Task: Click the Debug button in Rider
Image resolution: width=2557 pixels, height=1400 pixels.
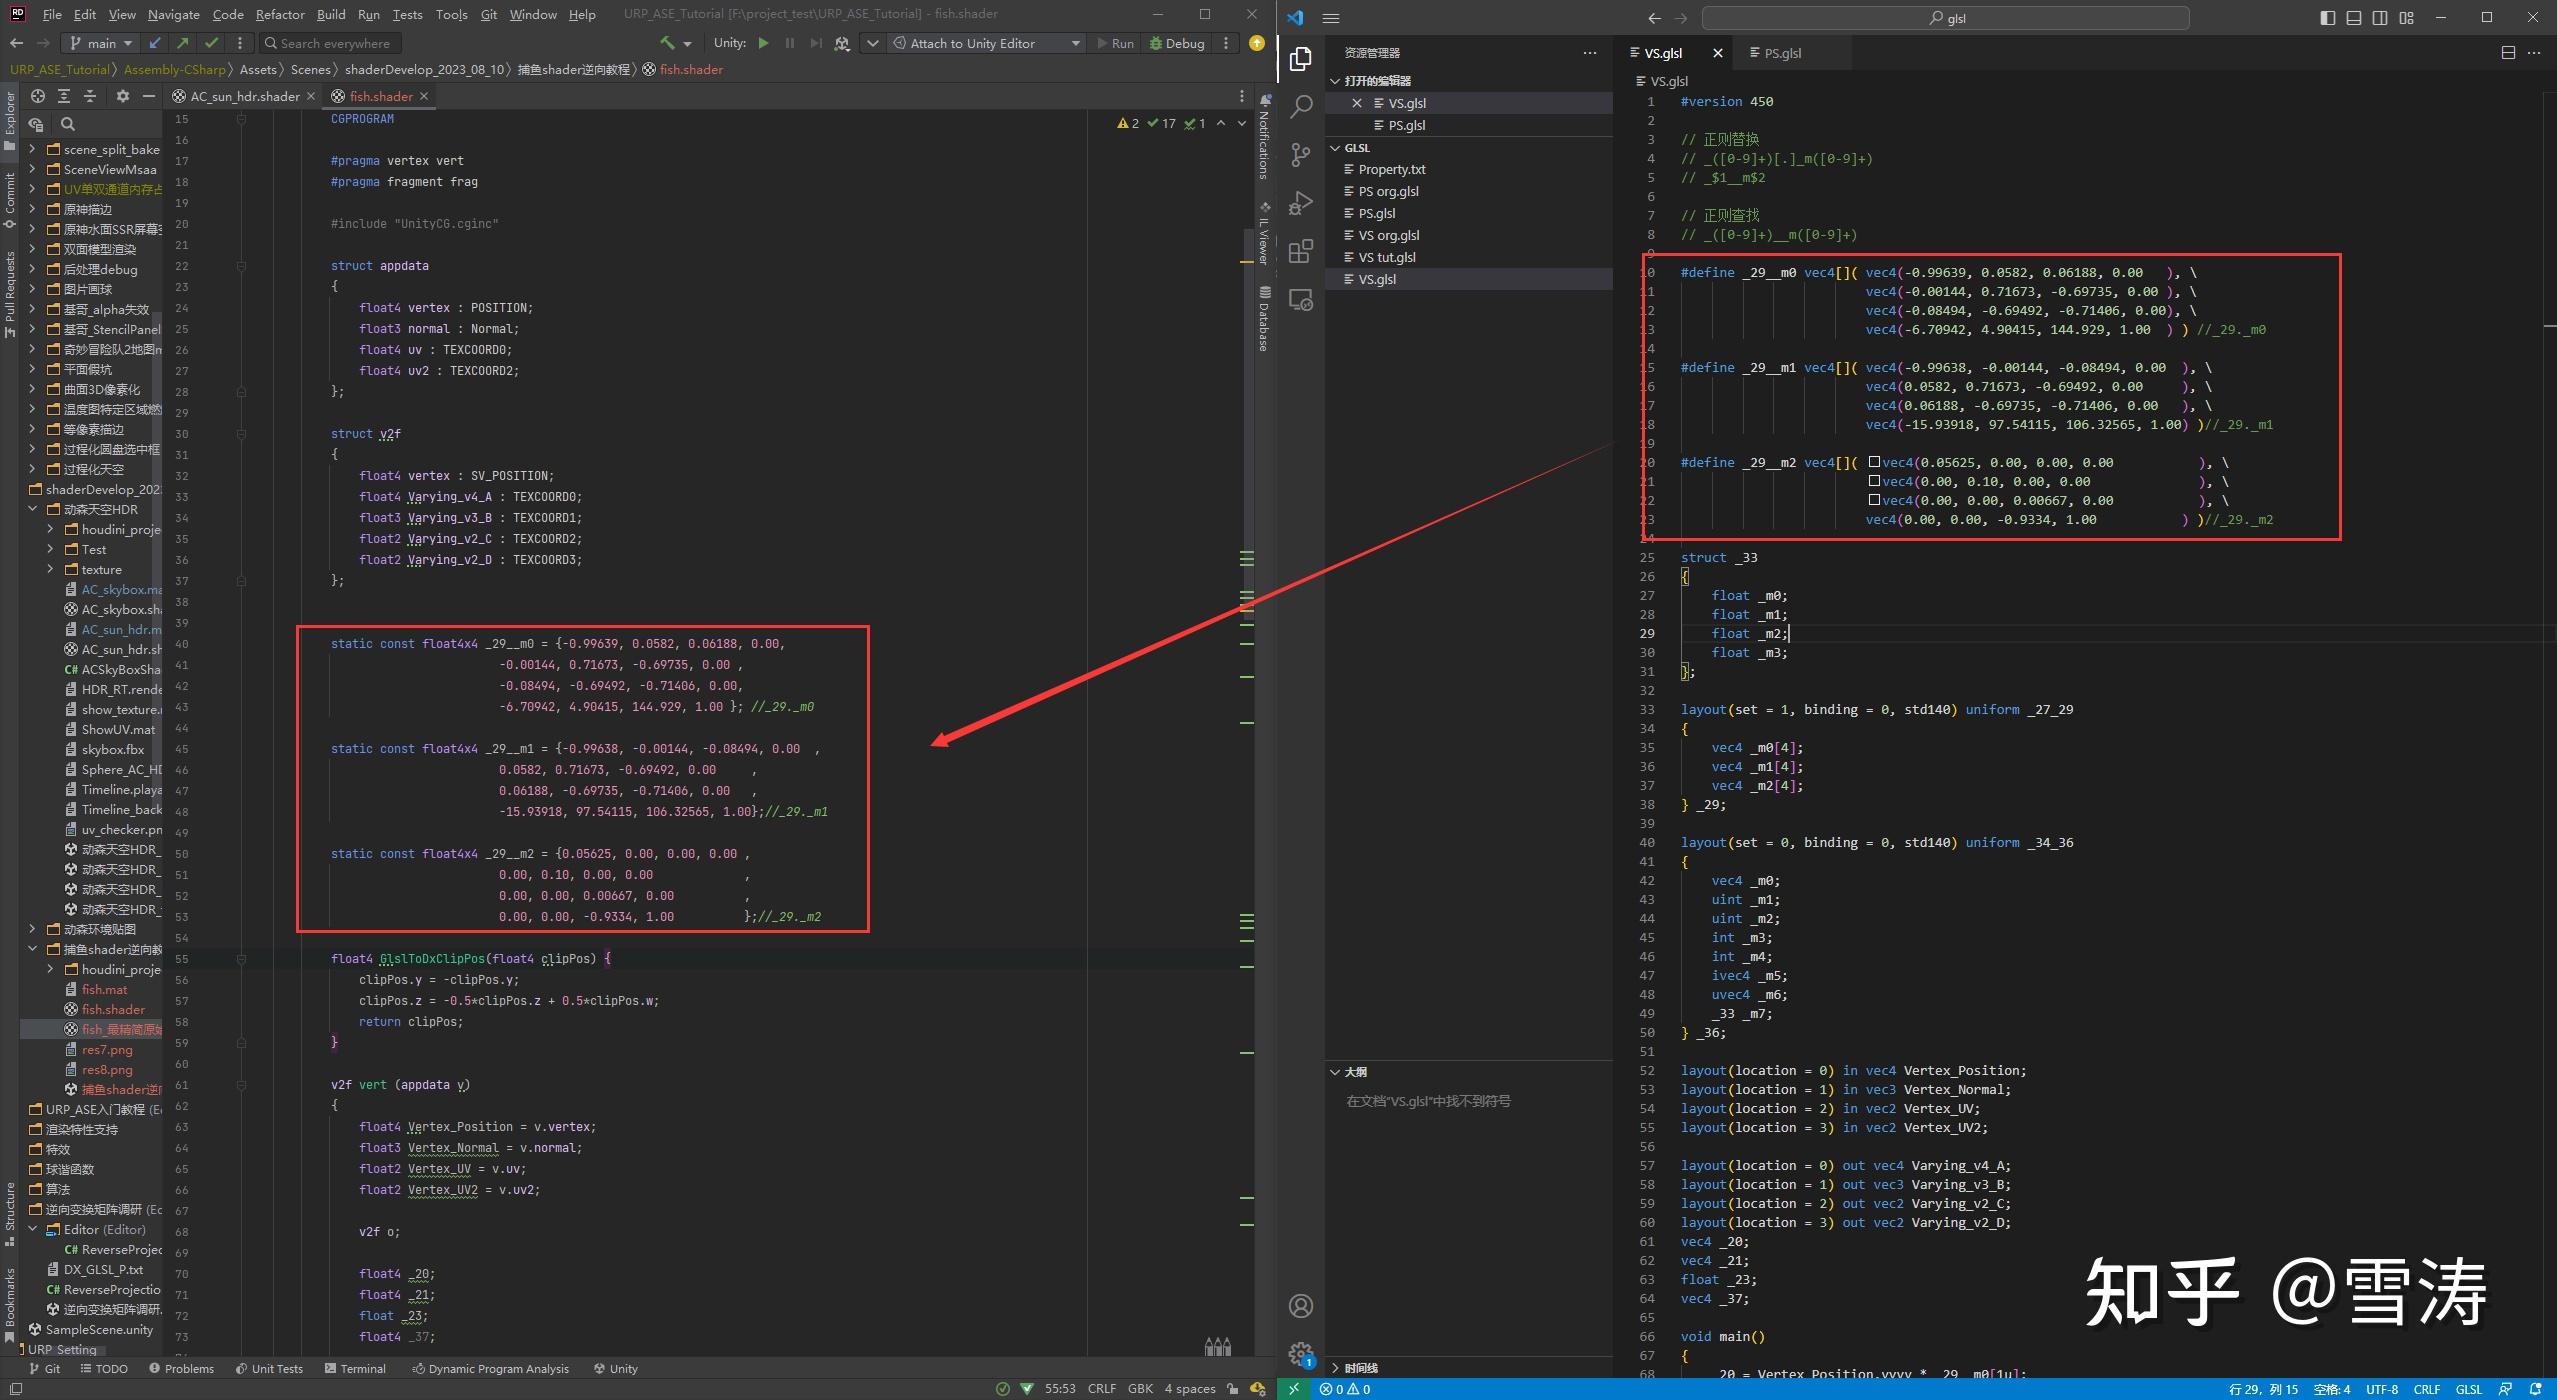Action: [1177, 43]
